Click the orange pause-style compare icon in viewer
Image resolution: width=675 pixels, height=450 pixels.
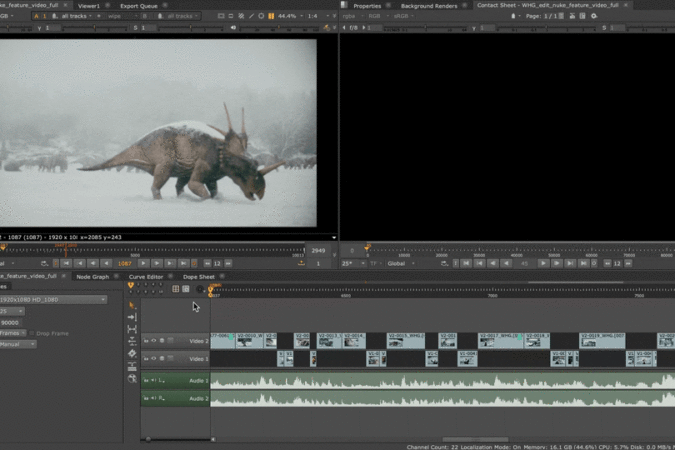[271, 16]
